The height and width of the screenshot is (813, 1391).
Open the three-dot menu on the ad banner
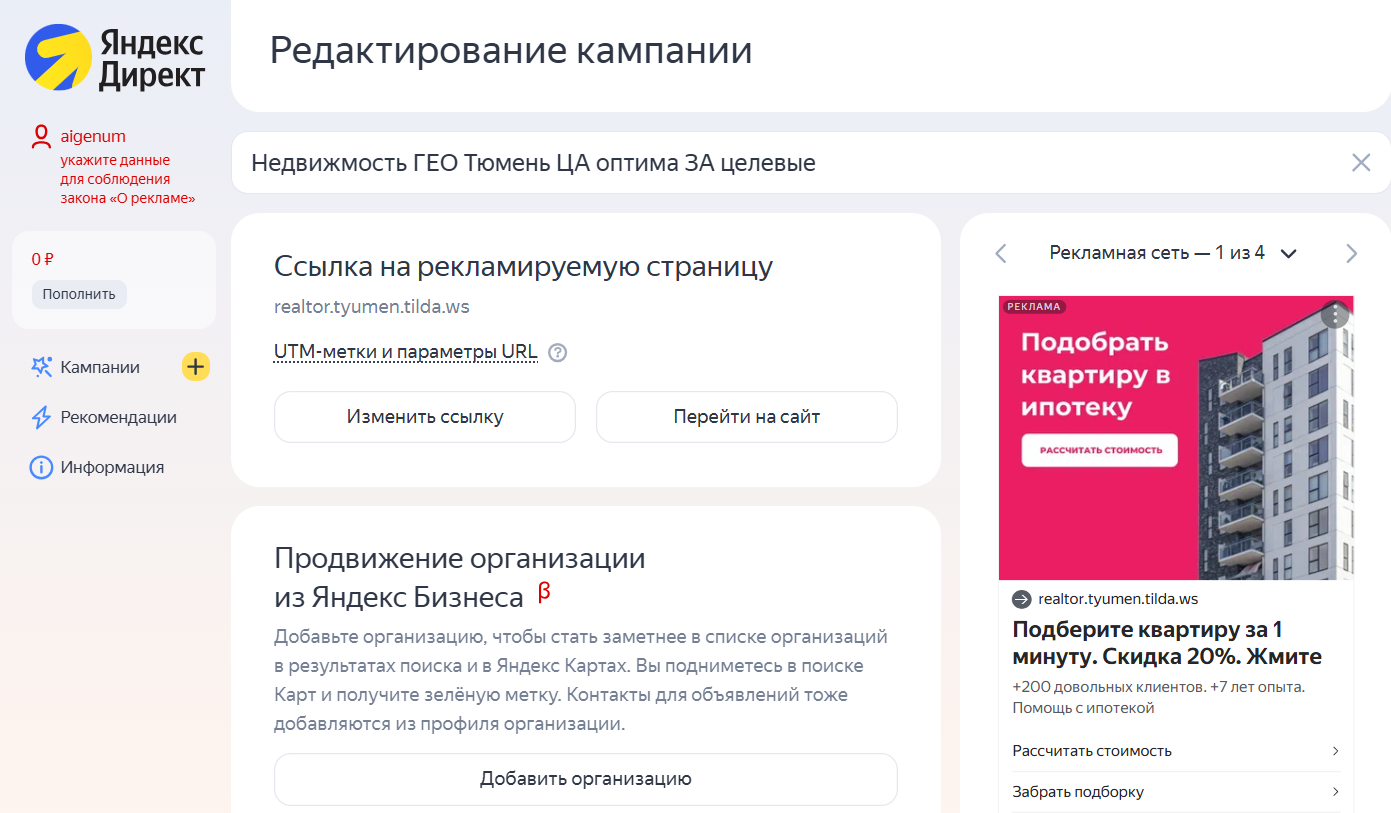point(1335,314)
